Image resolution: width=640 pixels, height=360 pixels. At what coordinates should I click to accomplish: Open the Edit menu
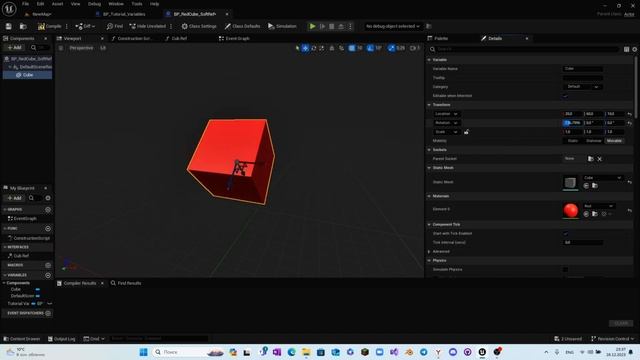[40, 4]
